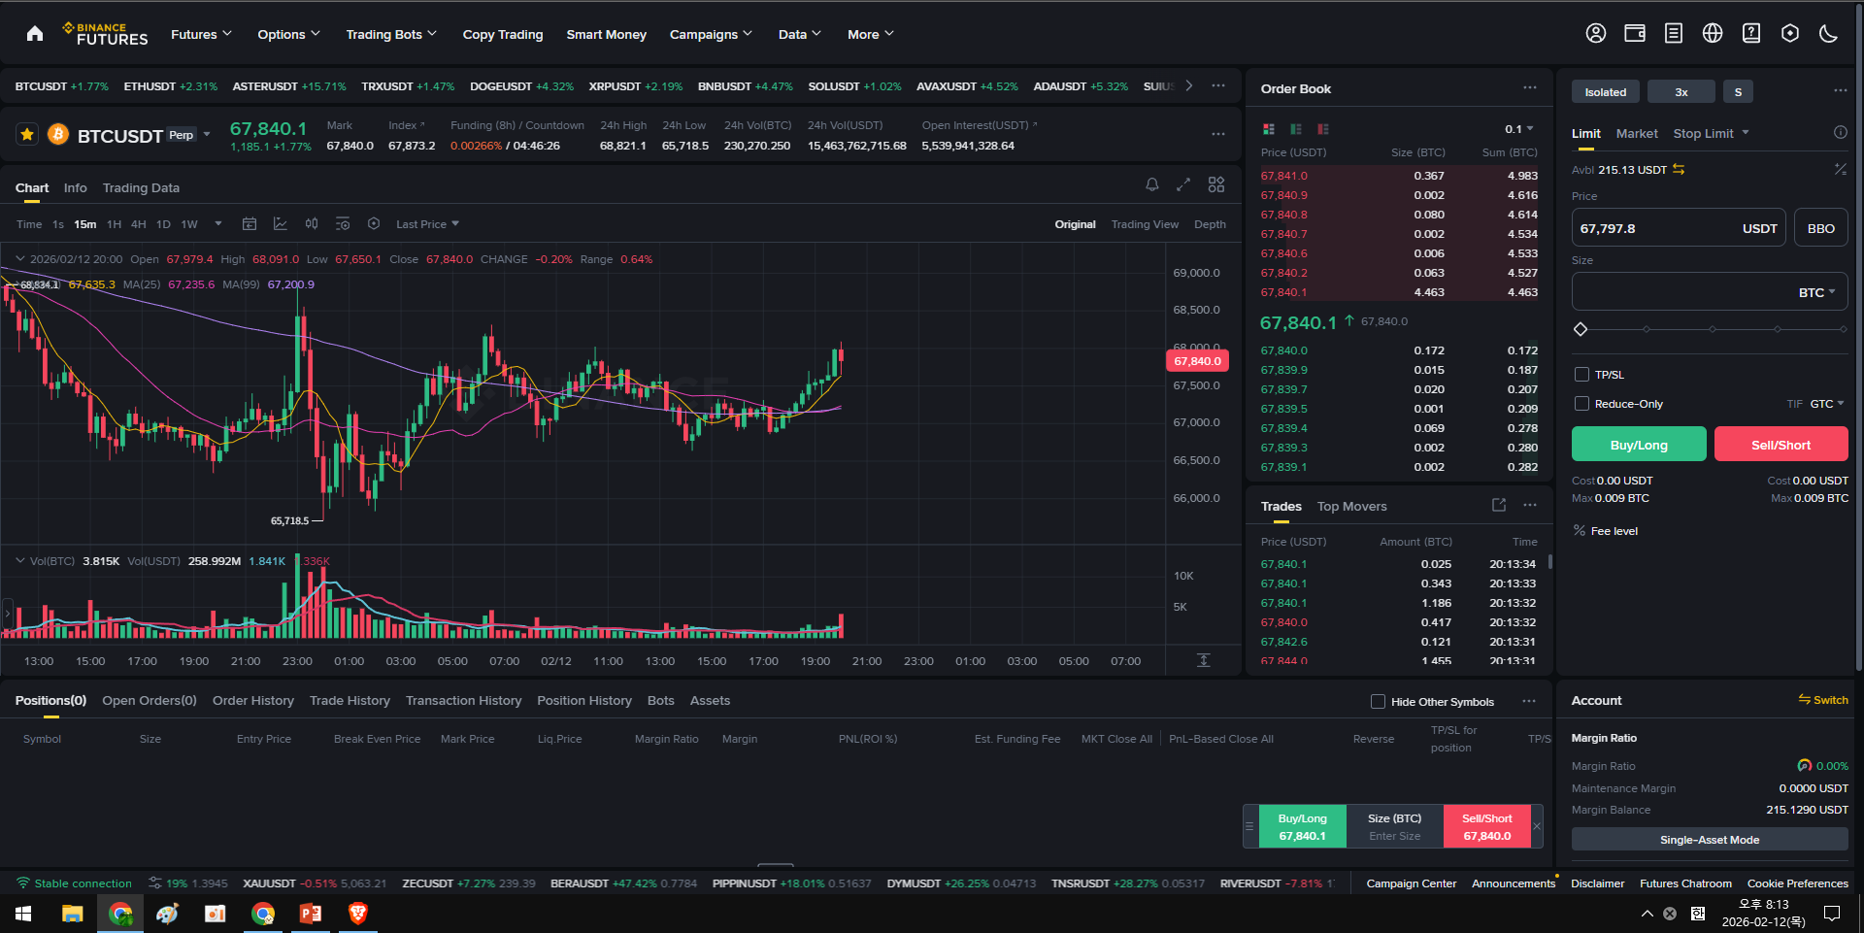This screenshot has width=1864, height=933.
Task: Enable TP/SL checkbox
Action: [x=1581, y=374]
